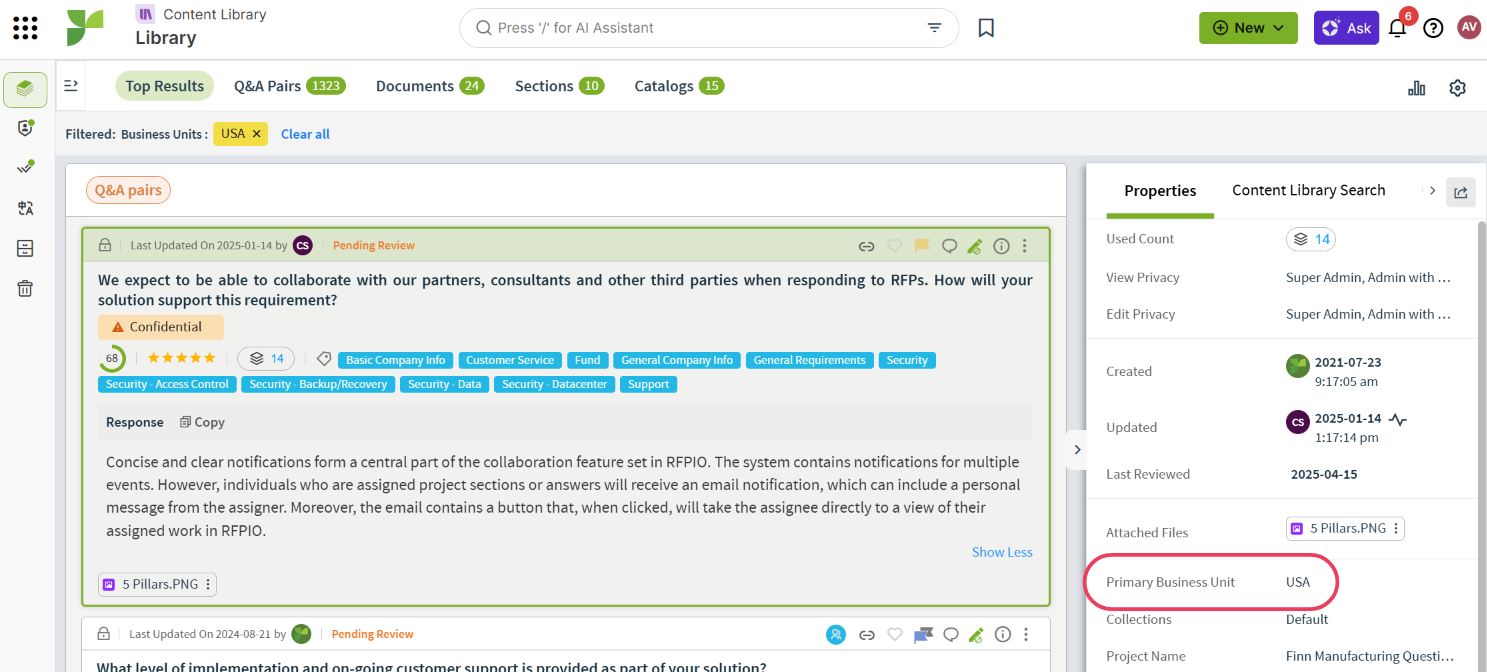Open options for 5 Pillars.PNG in the Q&A card
Screen dimensions: 1487x672
point(208,585)
